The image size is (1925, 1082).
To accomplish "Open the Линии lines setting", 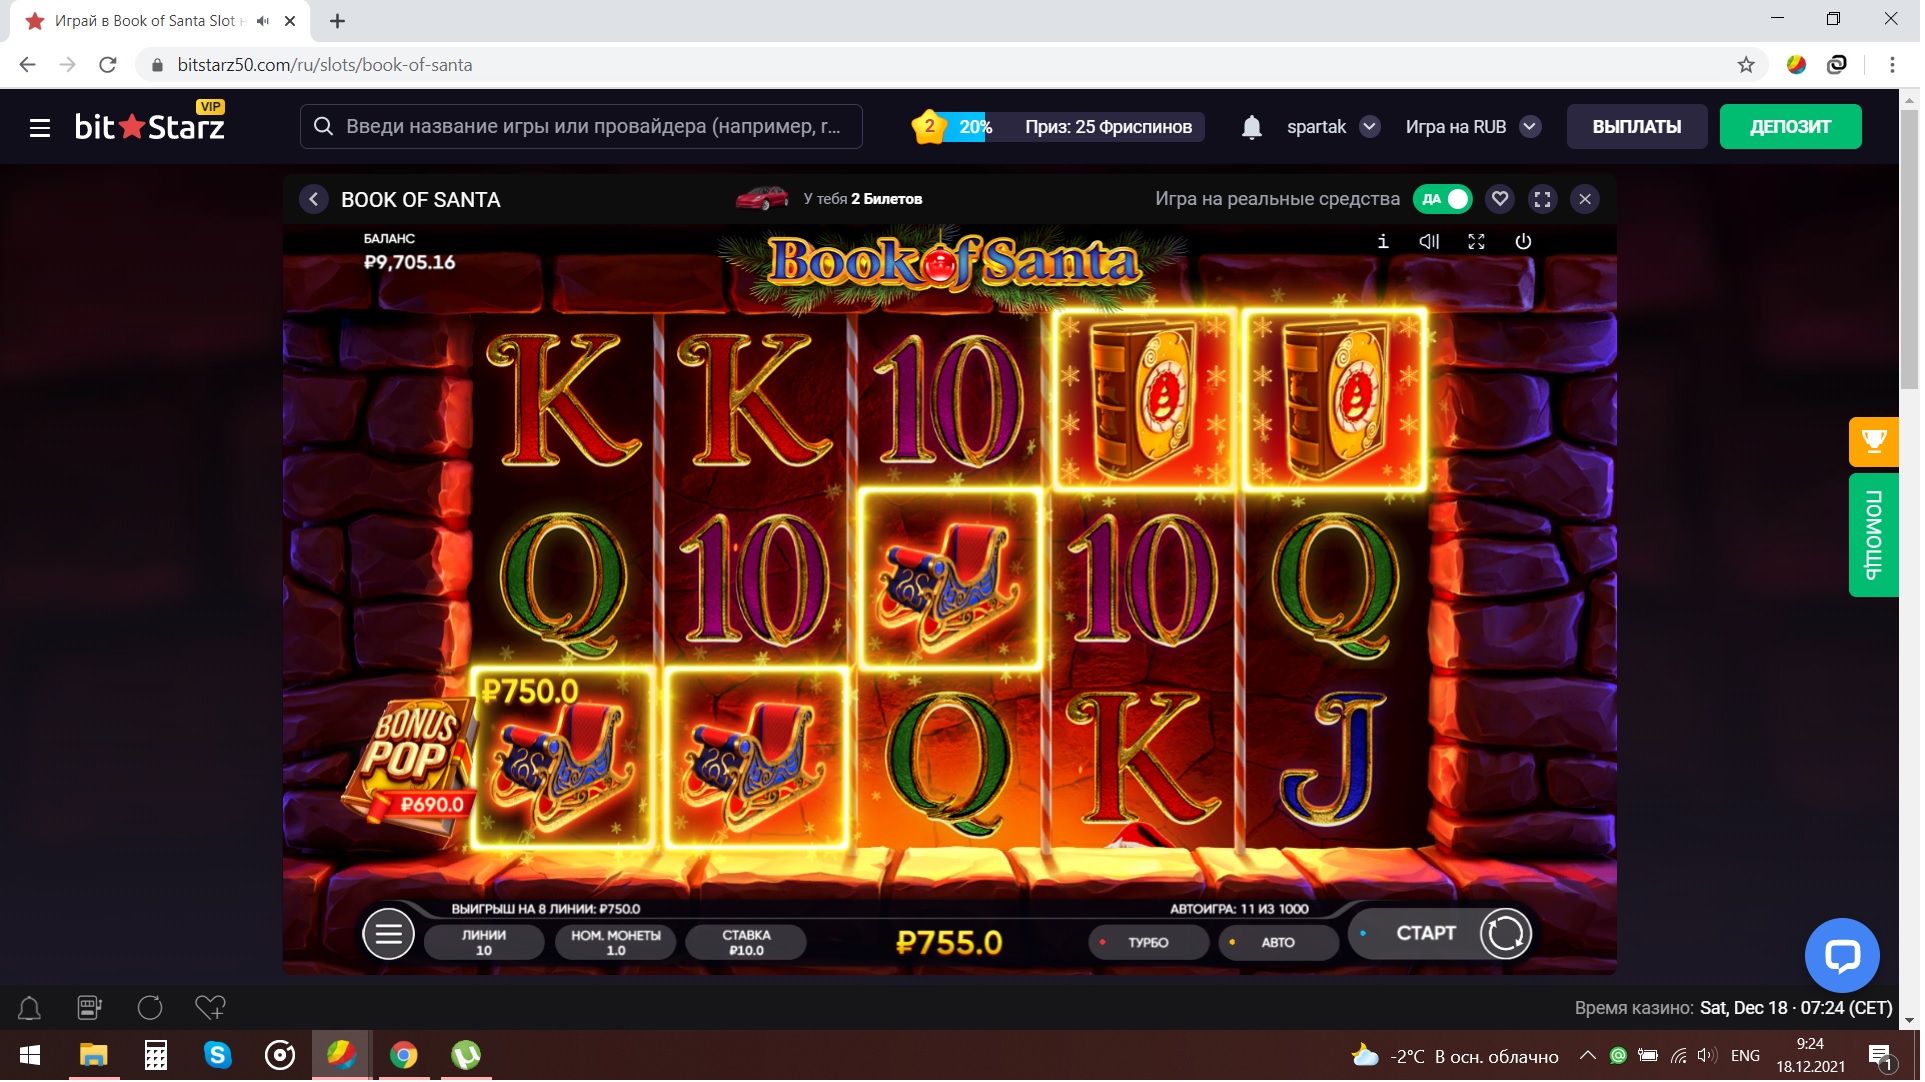I will pyautogui.click(x=485, y=944).
